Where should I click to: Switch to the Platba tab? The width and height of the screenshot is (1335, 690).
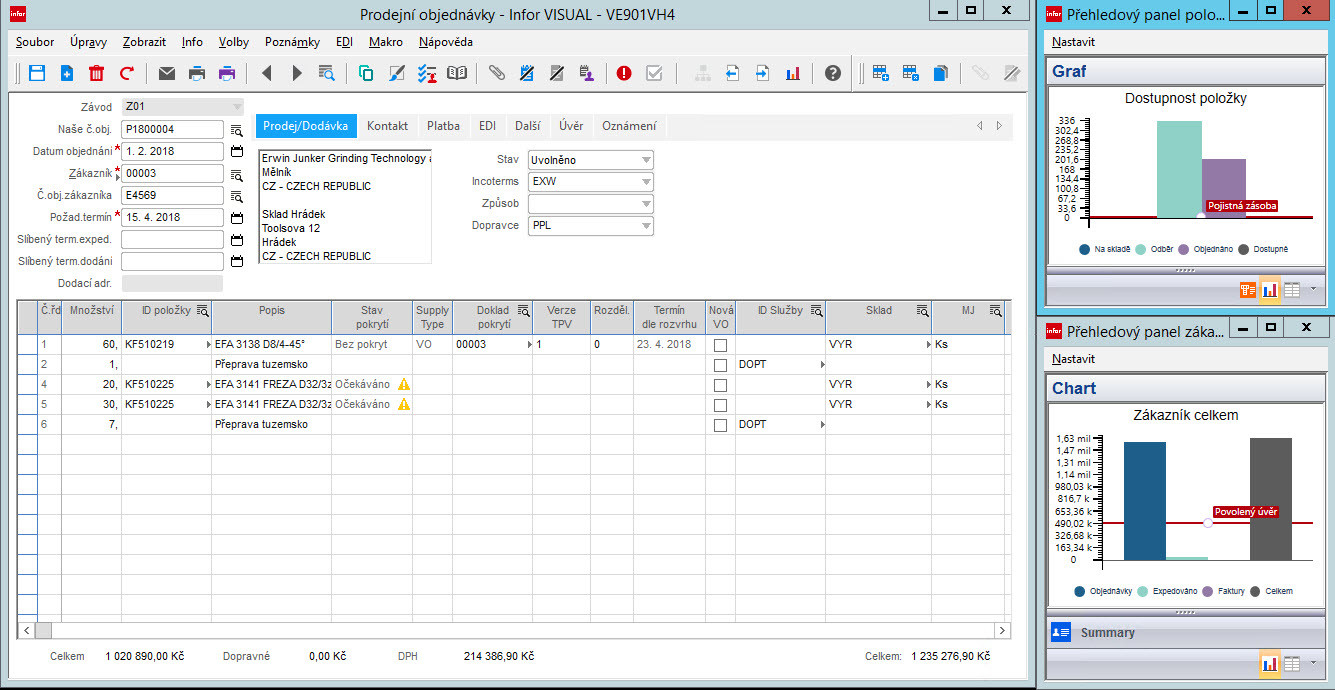click(x=443, y=126)
